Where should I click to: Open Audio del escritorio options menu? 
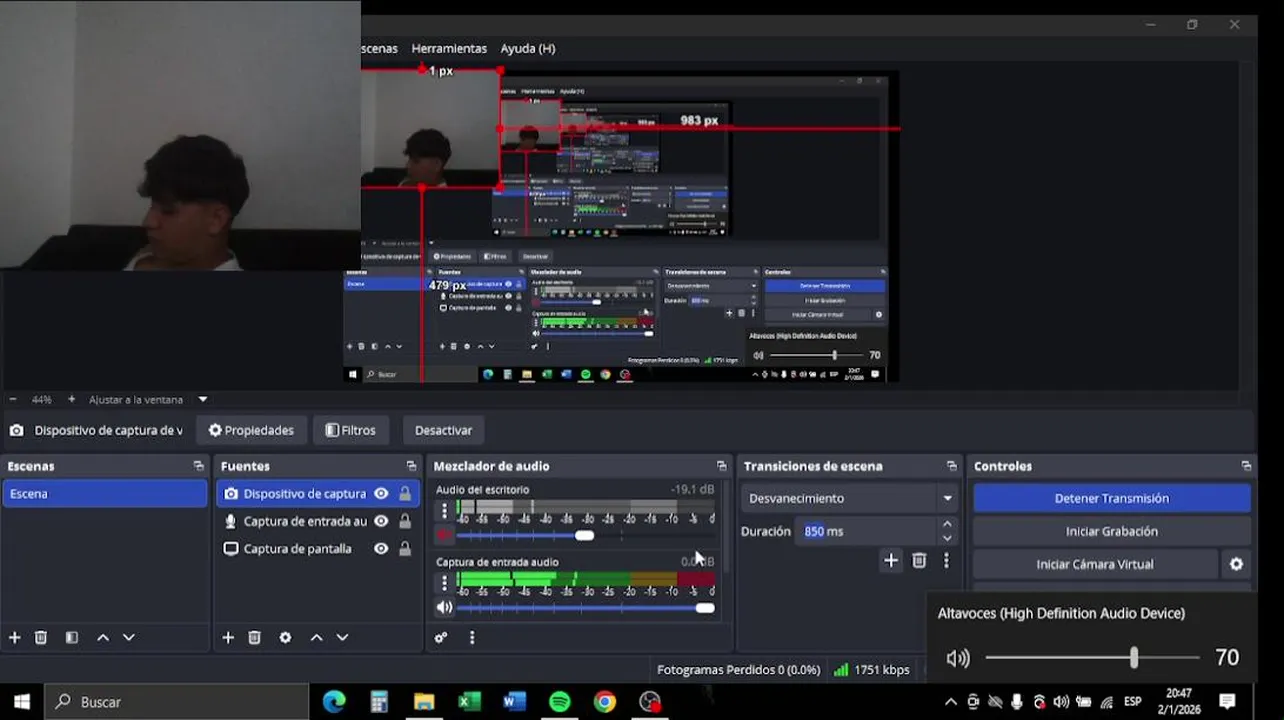[x=445, y=510]
